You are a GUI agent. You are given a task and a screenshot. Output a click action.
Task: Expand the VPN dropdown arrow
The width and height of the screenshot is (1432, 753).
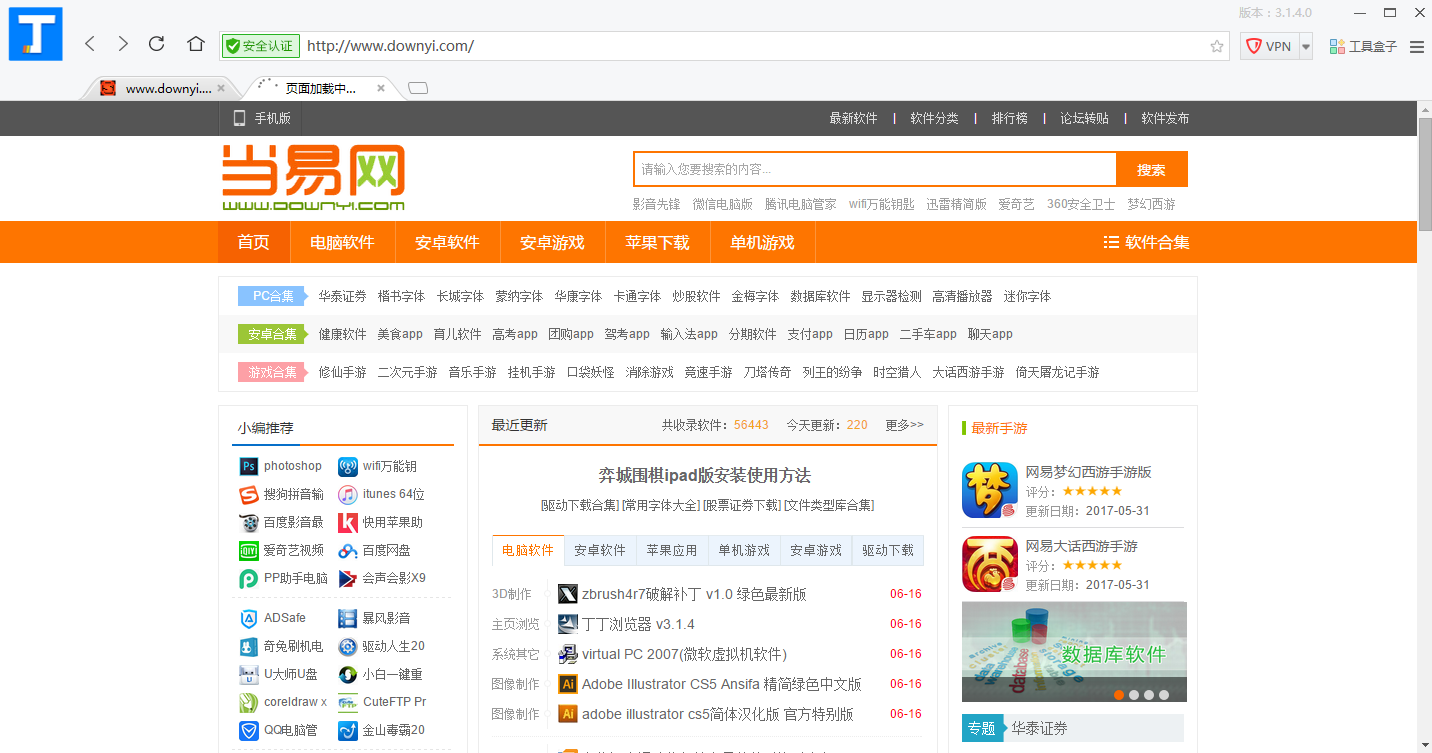click(1305, 47)
